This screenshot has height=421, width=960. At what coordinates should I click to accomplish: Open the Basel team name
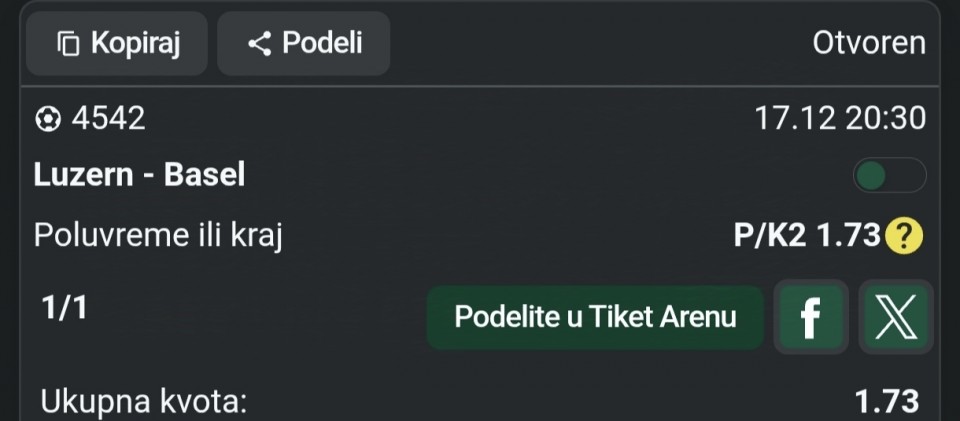[x=204, y=176]
